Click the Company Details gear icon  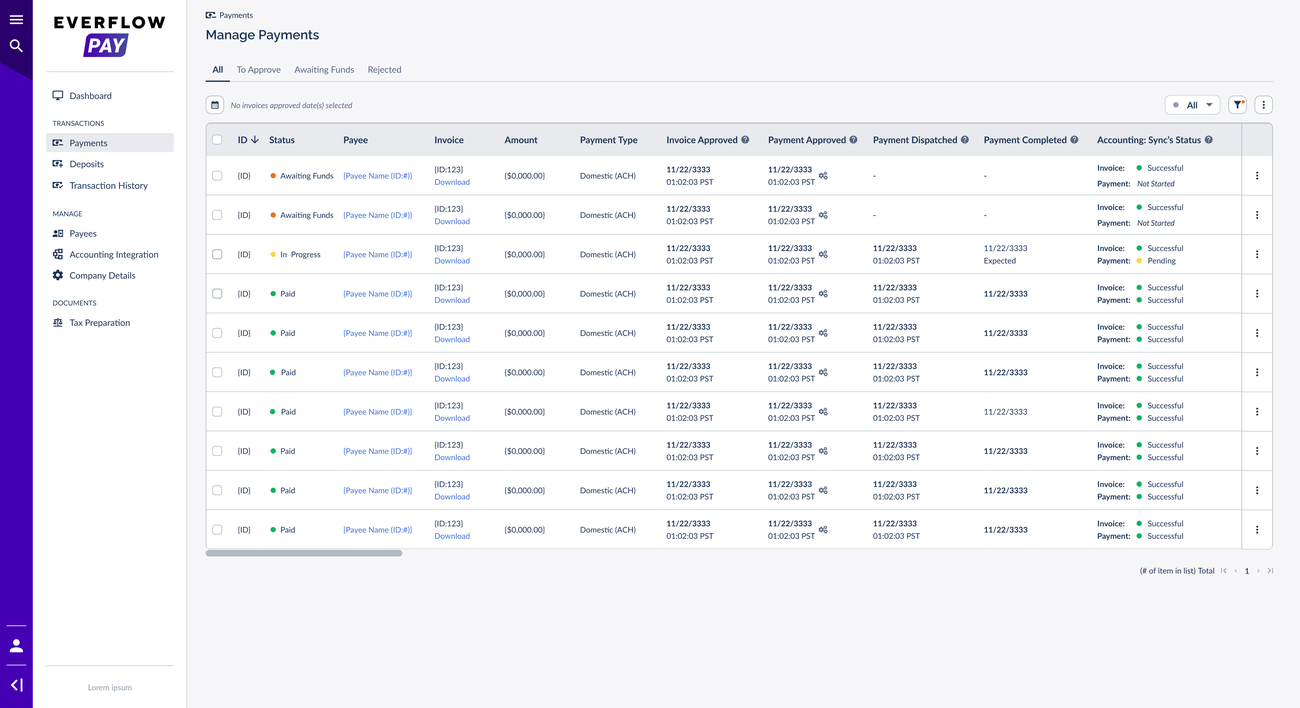(58, 275)
